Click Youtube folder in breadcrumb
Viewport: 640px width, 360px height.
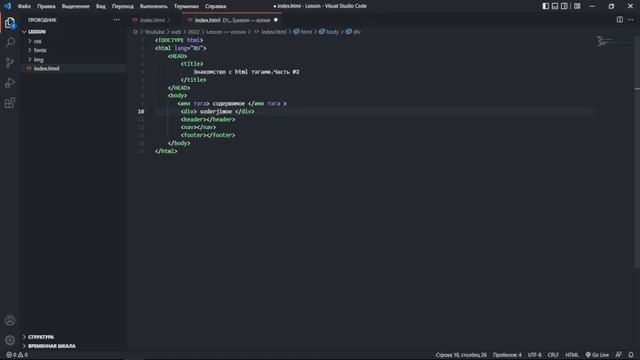point(155,32)
